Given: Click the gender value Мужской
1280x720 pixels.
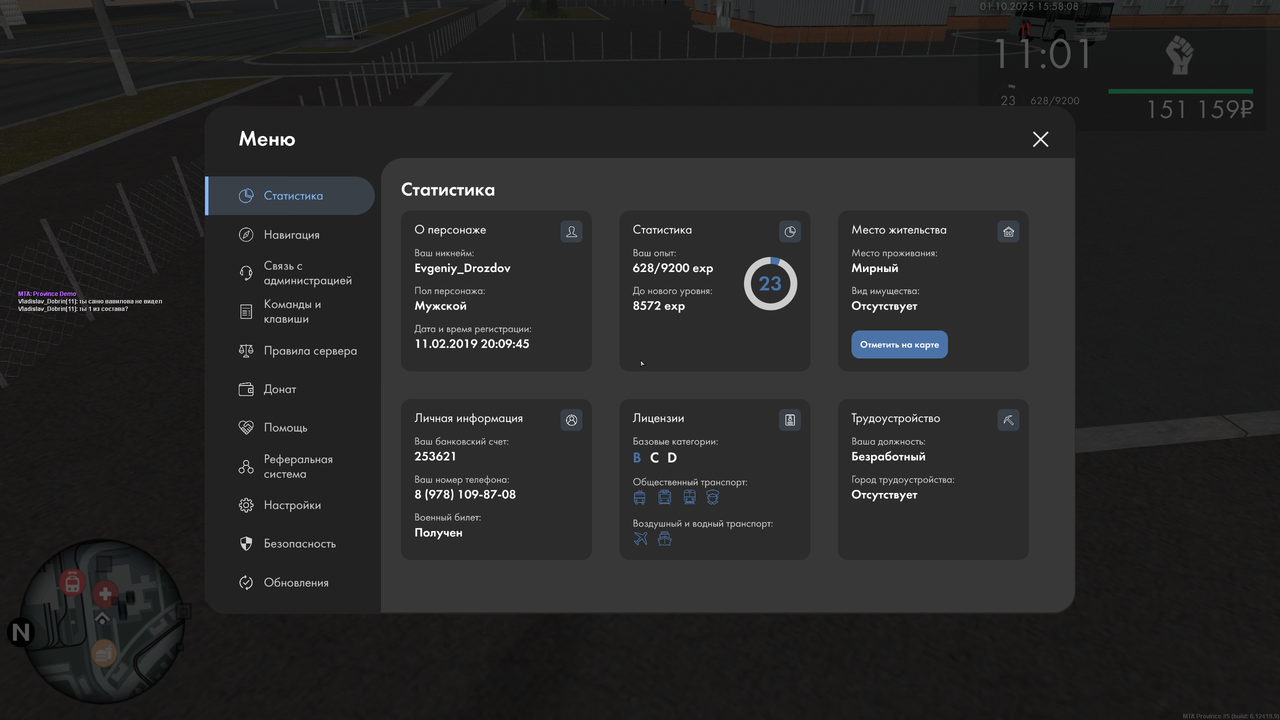Looking at the screenshot, I should click(x=441, y=306).
